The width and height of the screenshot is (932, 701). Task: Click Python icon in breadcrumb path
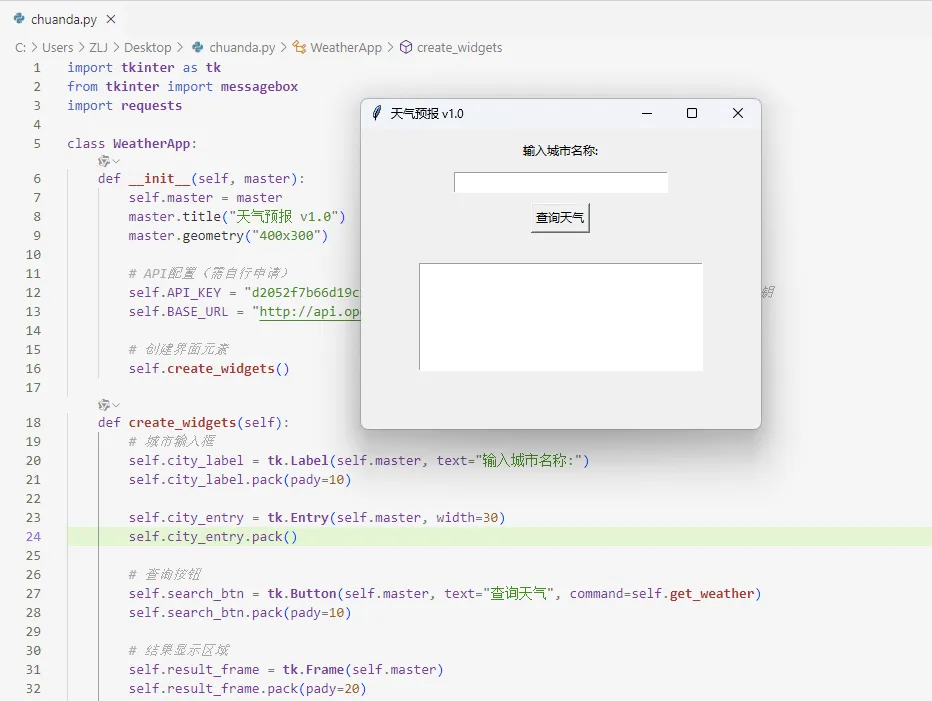pos(197,47)
